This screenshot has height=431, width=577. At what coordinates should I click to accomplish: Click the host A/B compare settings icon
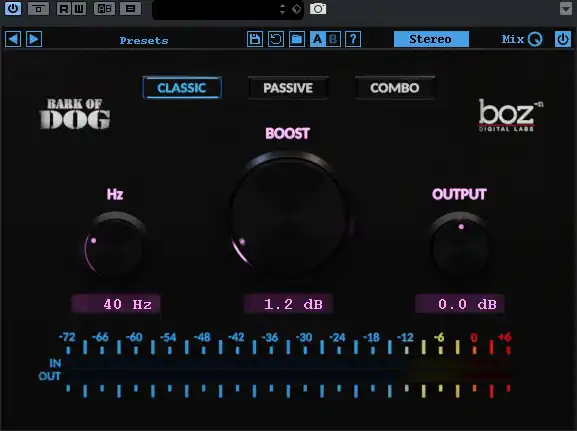click(x=105, y=8)
